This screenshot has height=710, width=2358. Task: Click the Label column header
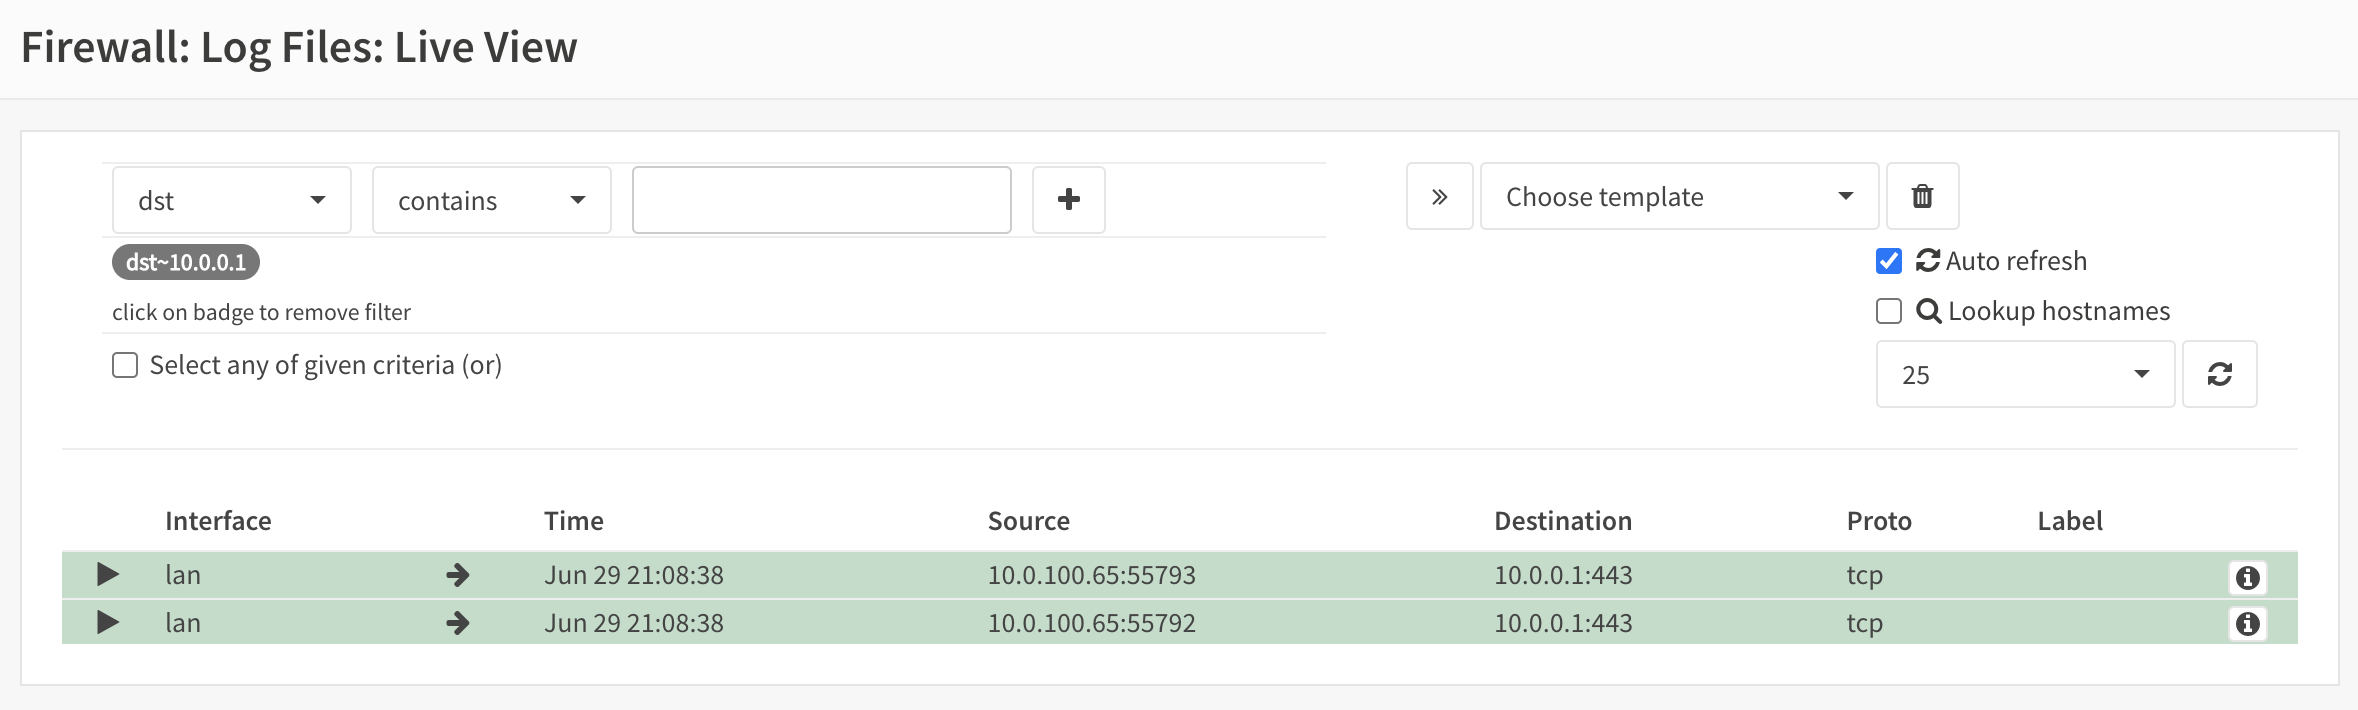2070,521
